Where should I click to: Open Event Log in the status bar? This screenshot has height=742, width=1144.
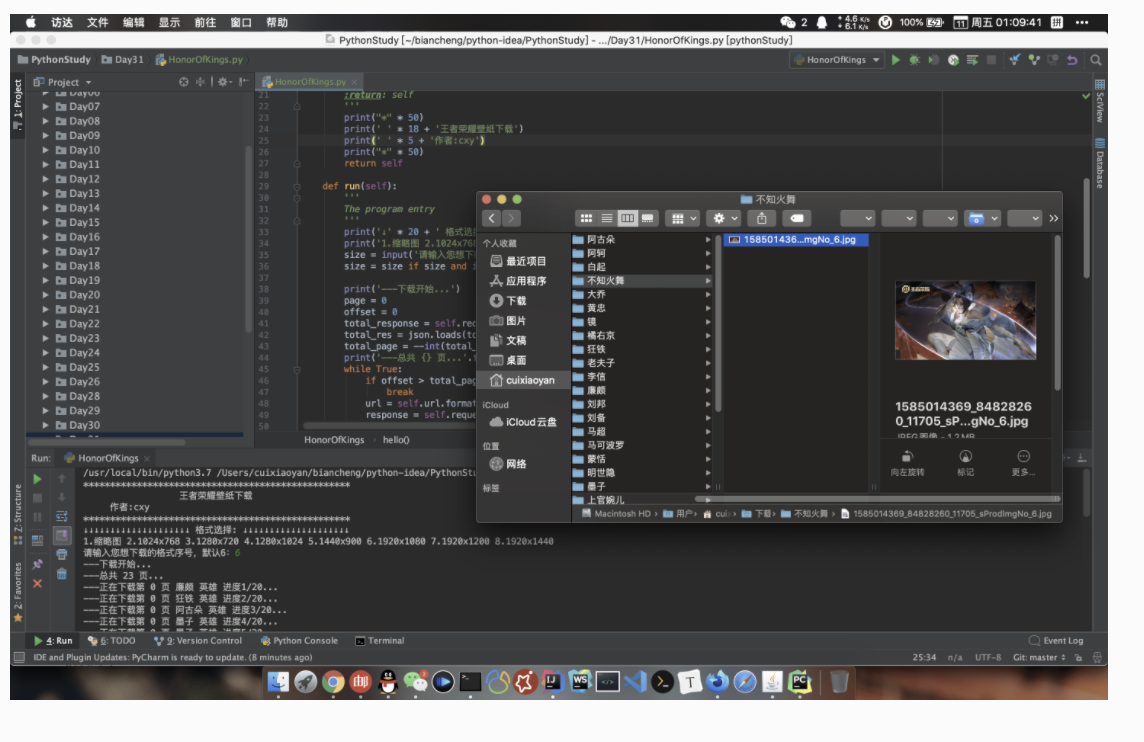tap(1056, 641)
